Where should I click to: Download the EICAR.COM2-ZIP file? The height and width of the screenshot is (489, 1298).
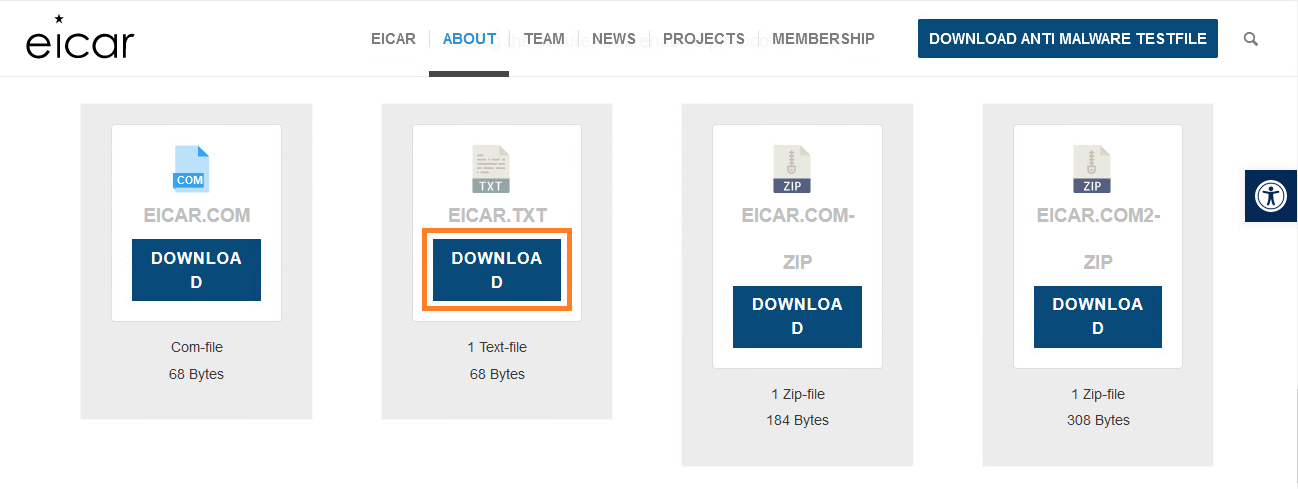coord(1098,316)
